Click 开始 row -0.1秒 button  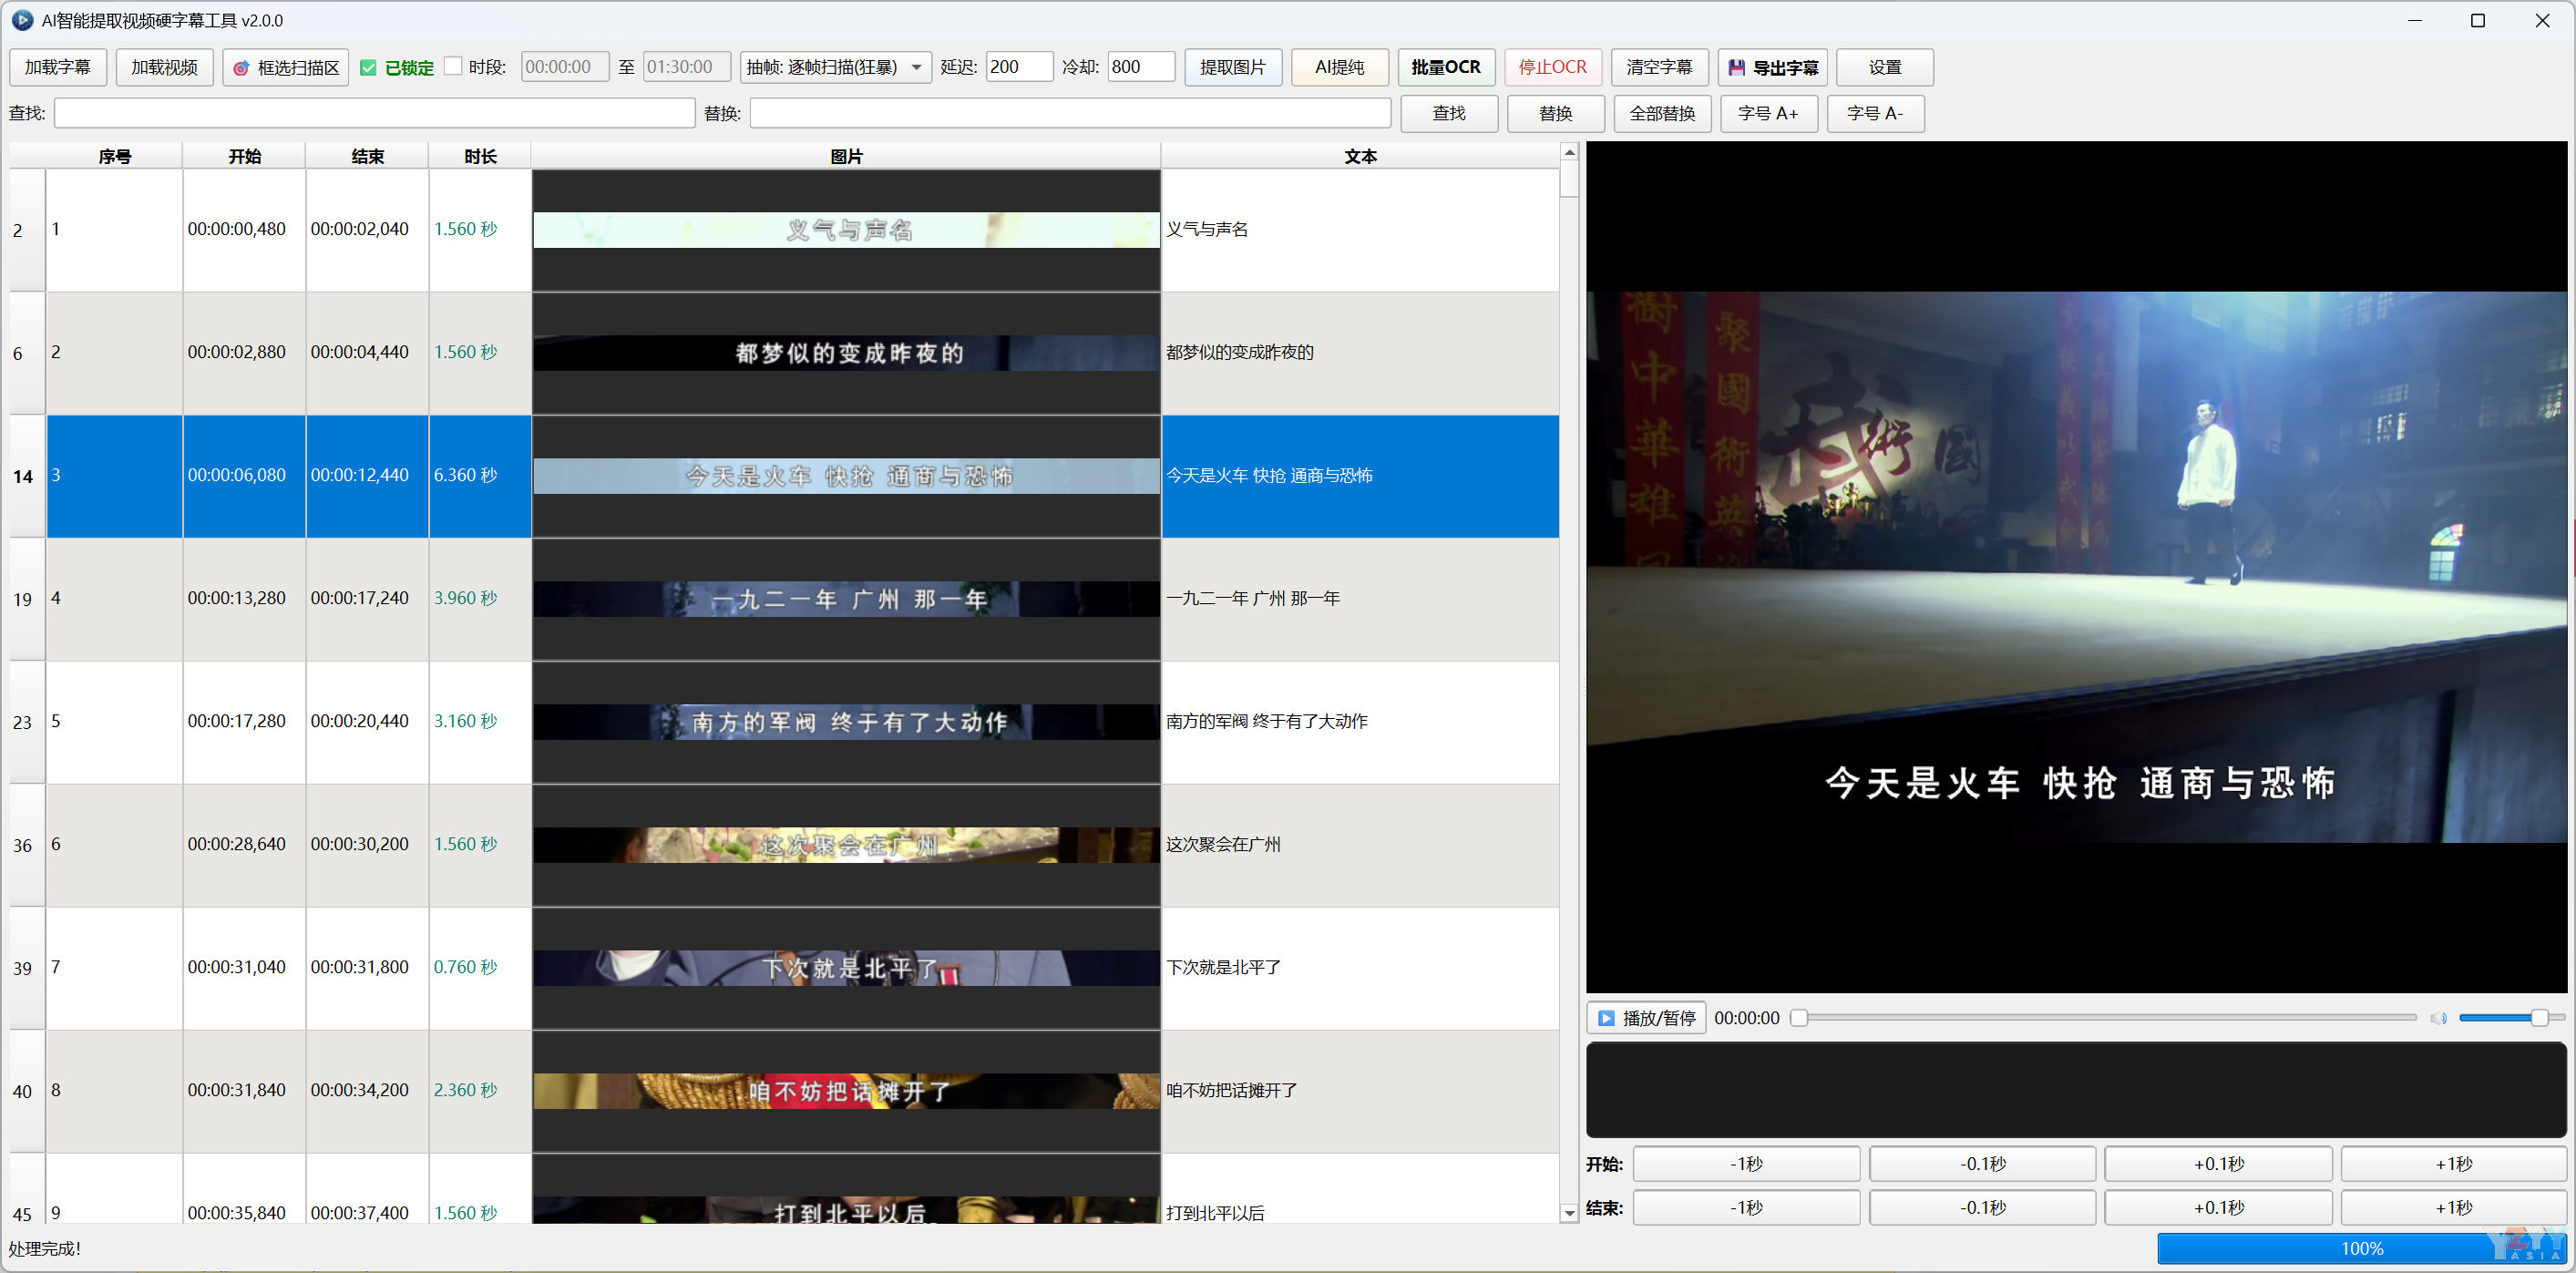pyautogui.click(x=1982, y=1164)
